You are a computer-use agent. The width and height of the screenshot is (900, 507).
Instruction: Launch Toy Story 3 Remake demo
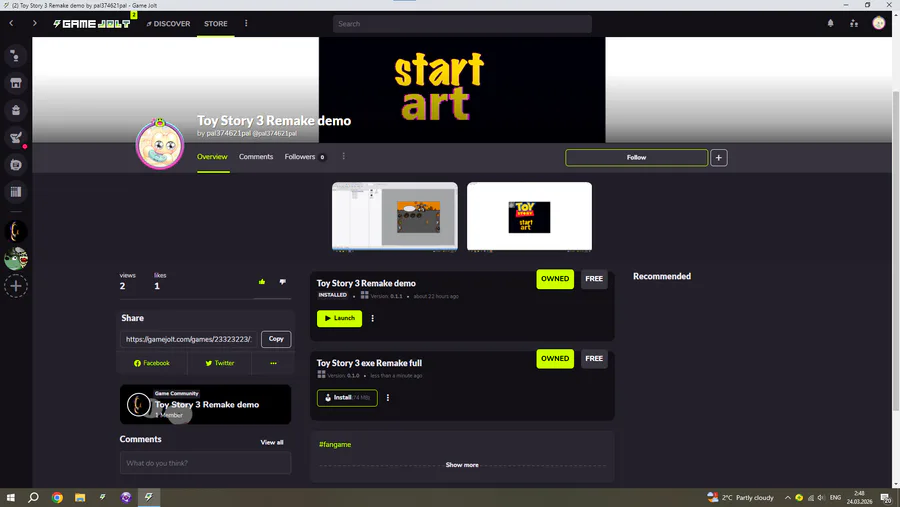point(339,318)
